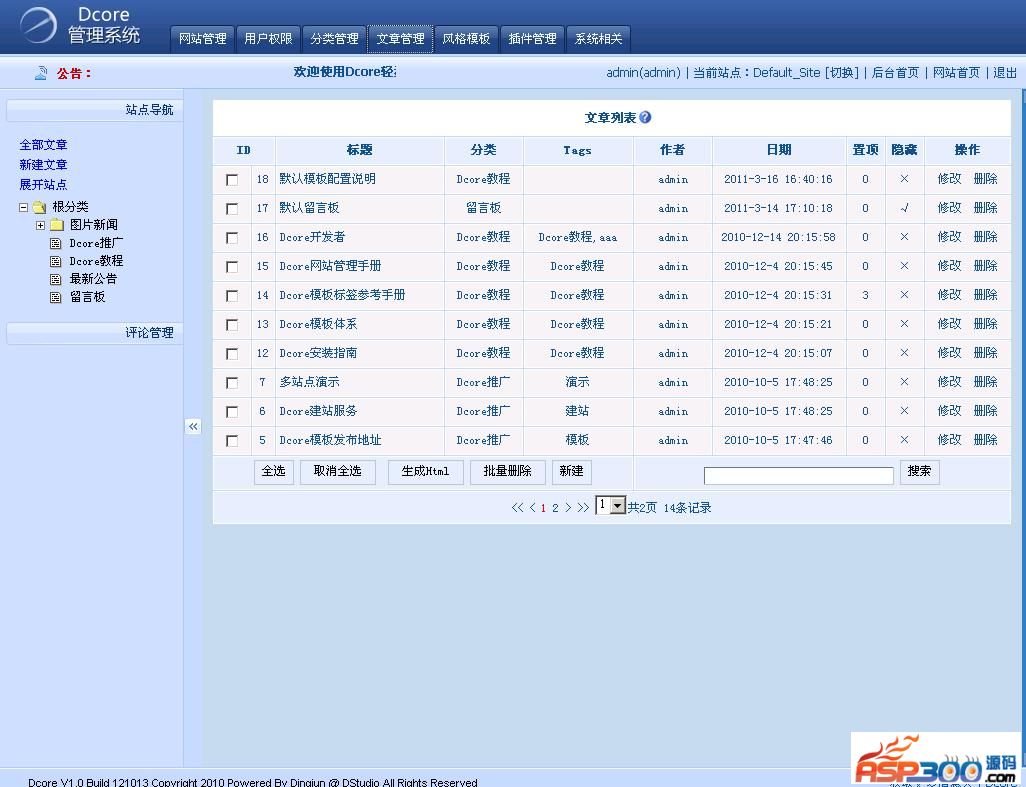Screen dimensions: 1026x787
Task: Click the 日期 column header
Action: pyautogui.click(x=779, y=150)
